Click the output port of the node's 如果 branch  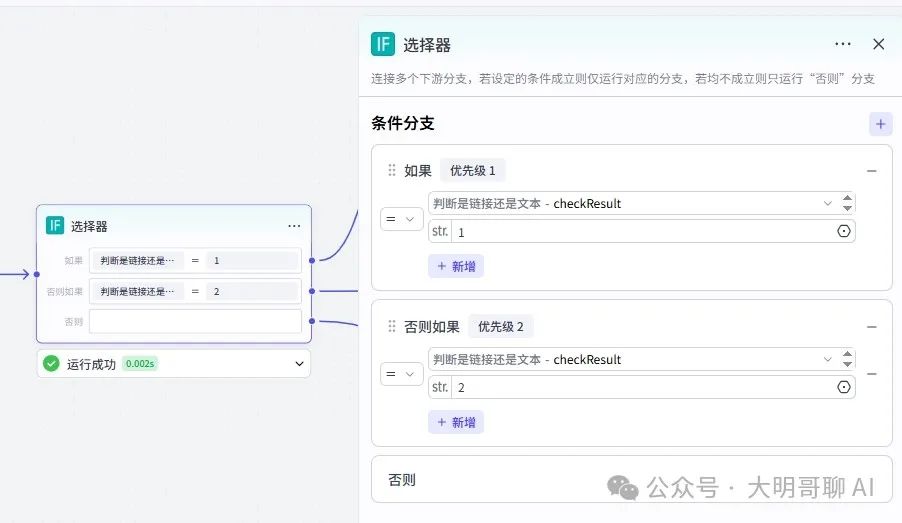(312, 261)
